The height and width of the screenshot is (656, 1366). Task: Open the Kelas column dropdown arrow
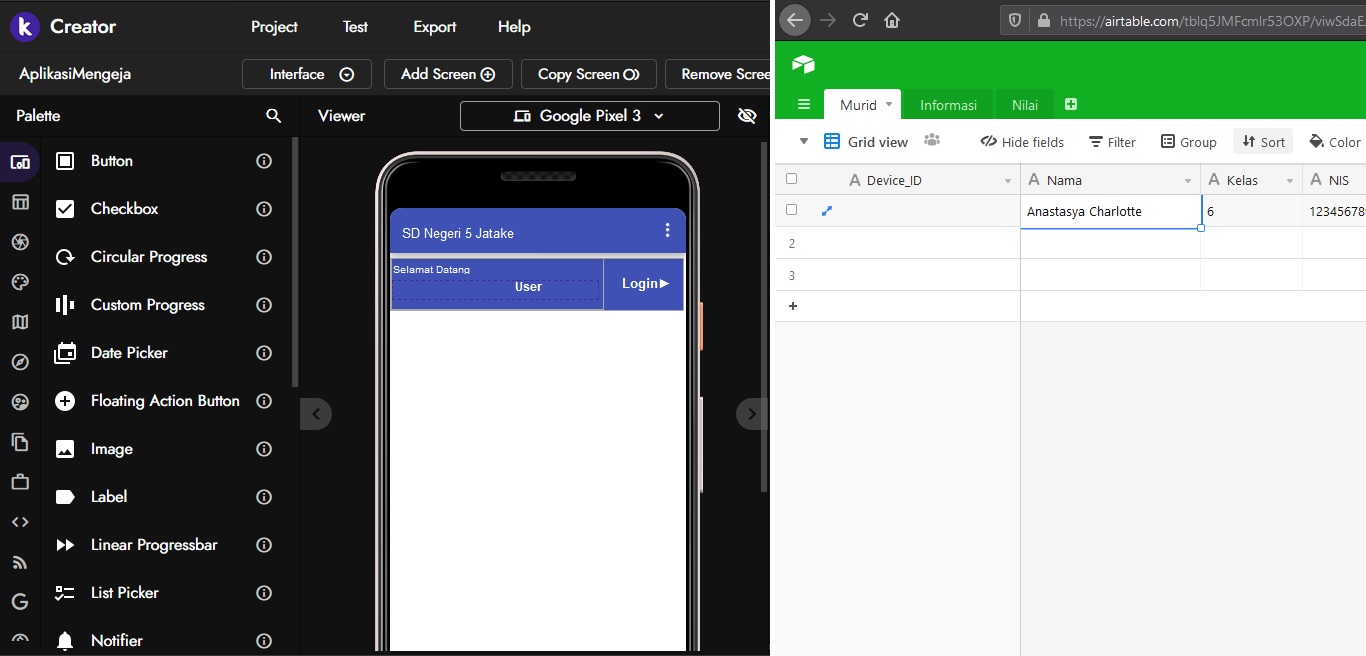(1290, 181)
